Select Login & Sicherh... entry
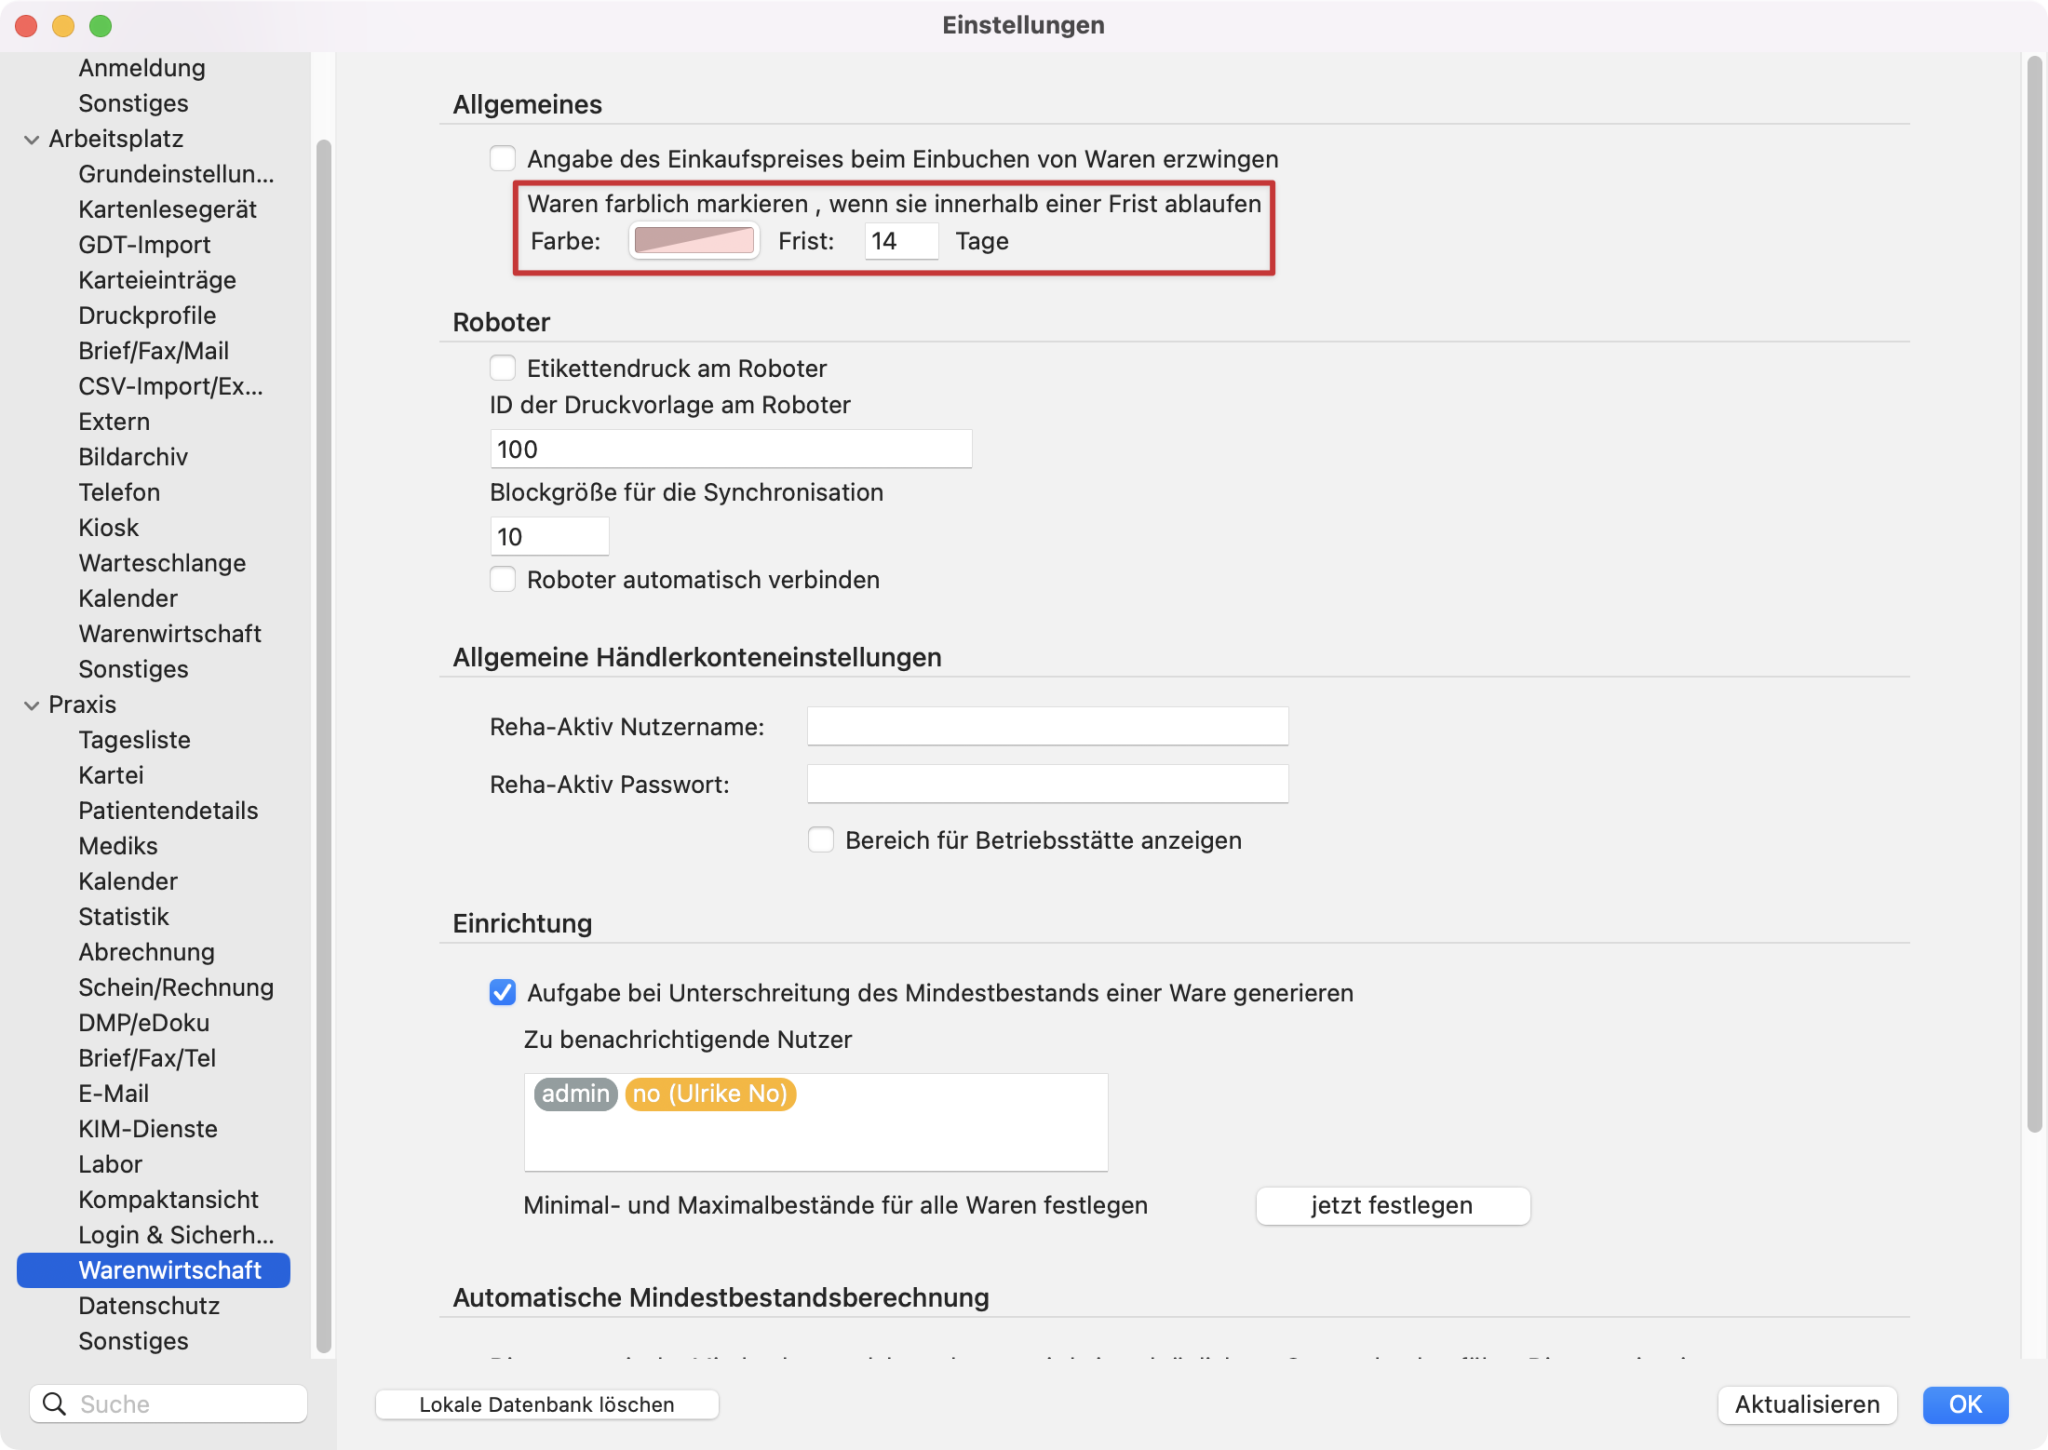Image resolution: width=2048 pixels, height=1450 pixels. point(176,1235)
